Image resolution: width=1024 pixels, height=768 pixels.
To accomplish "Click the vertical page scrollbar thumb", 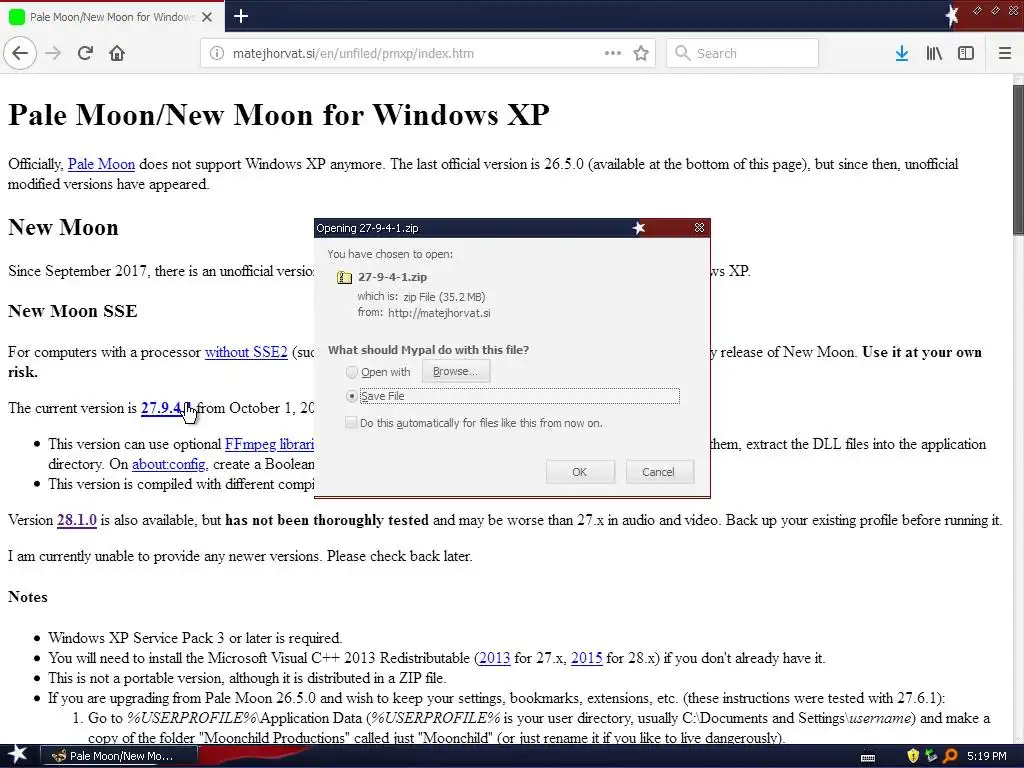I will click(x=1018, y=159).
